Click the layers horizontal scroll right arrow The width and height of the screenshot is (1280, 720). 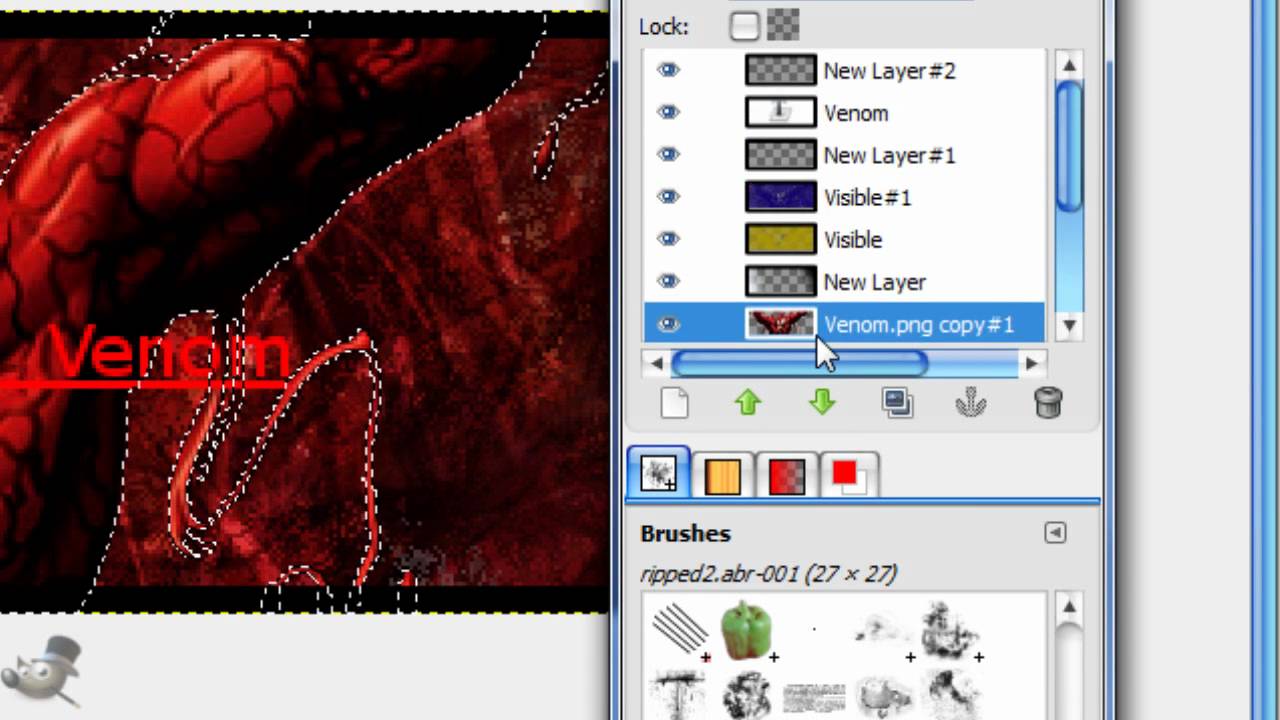(1031, 364)
